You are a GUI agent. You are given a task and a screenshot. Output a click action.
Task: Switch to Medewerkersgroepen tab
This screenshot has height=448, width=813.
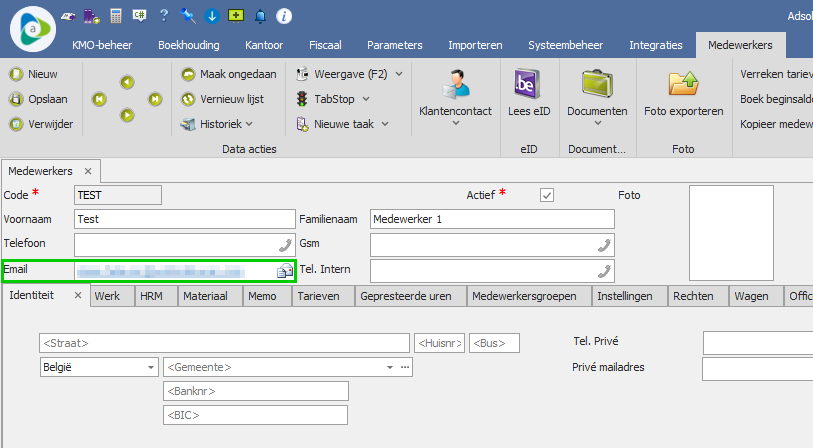pyautogui.click(x=529, y=296)
